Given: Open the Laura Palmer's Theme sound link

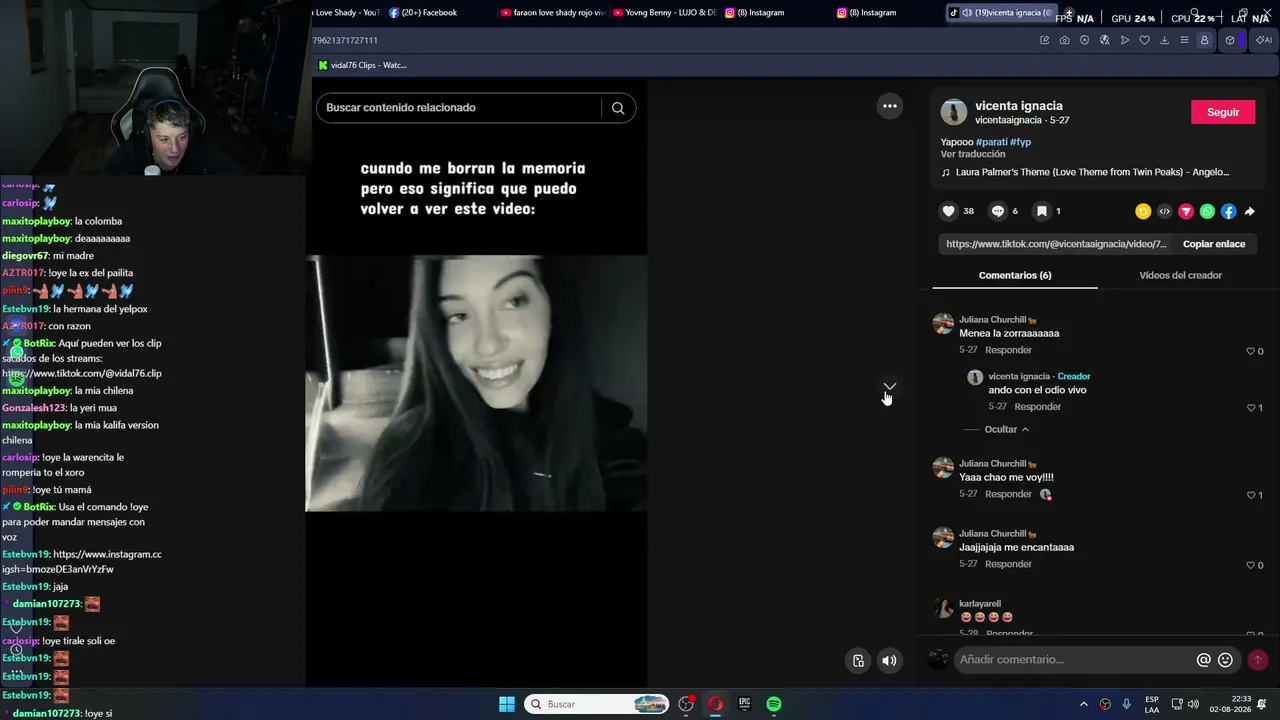Looking at the screenshot, I should pos(1092,172).
